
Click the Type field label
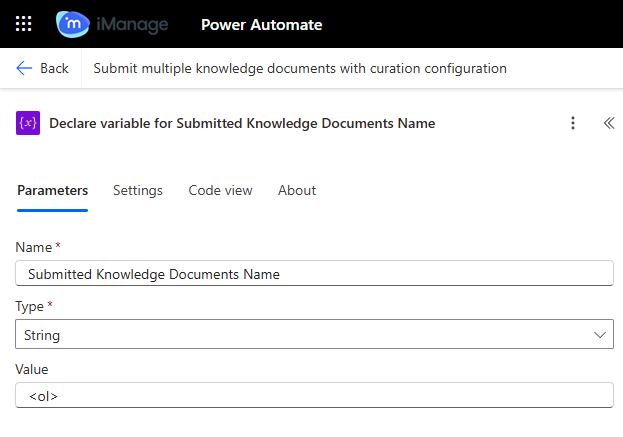[x=29, y=306]
